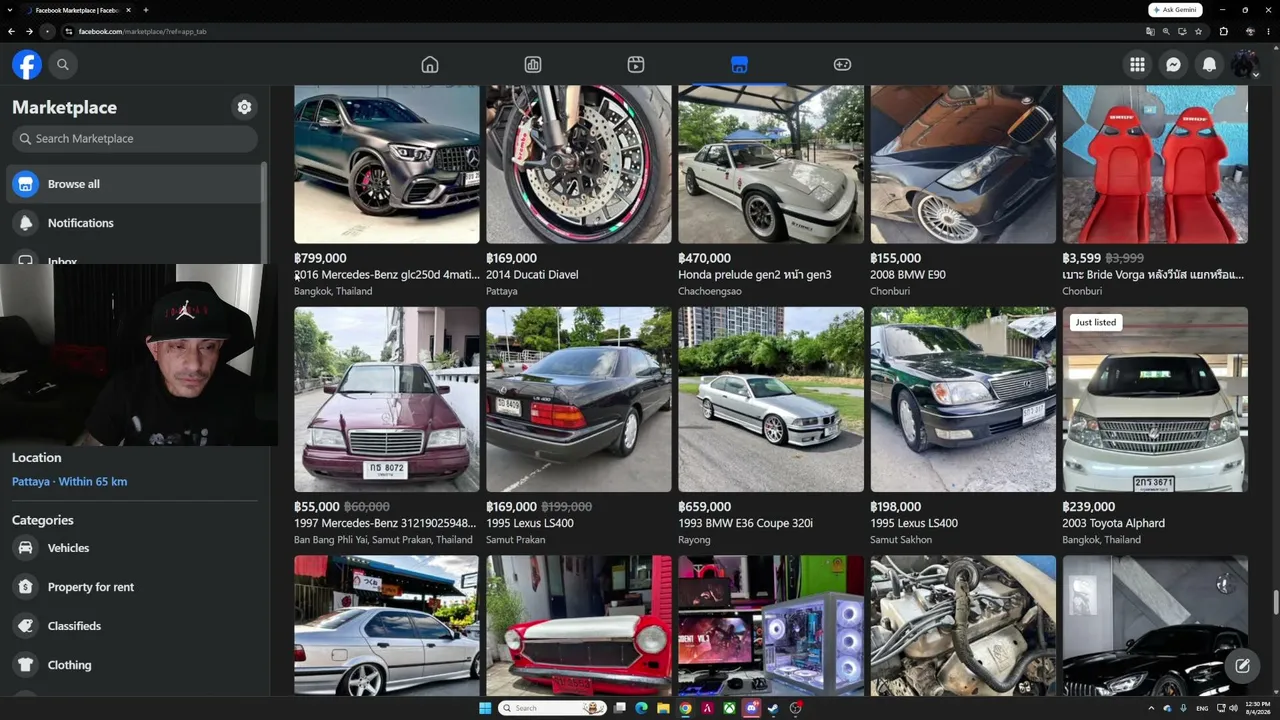Open the Facebook menu grid icon
The width and height of the screenshot is (1280, 720).
point(1138,65)
